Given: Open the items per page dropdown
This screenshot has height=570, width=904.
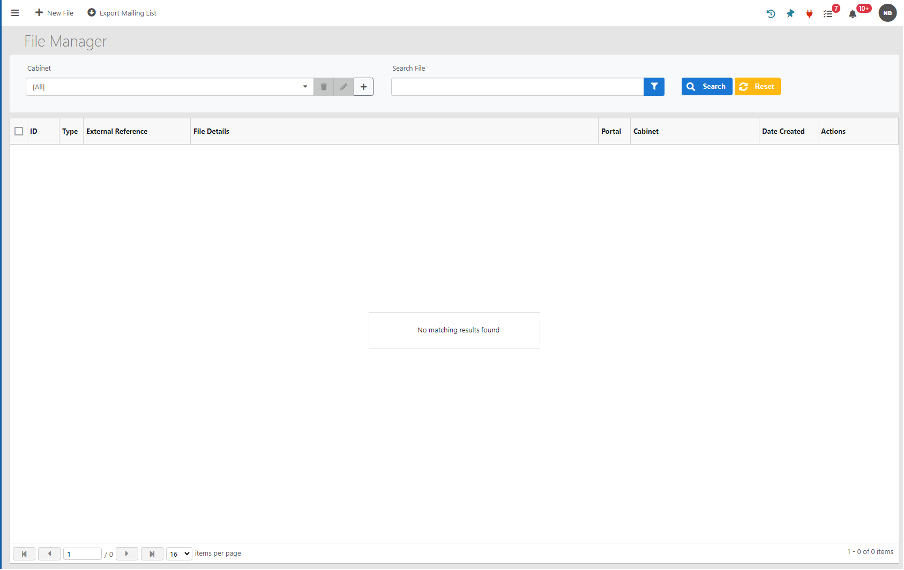Looking at the screenshot, I should pyautogui.click(x=179, y=554).
